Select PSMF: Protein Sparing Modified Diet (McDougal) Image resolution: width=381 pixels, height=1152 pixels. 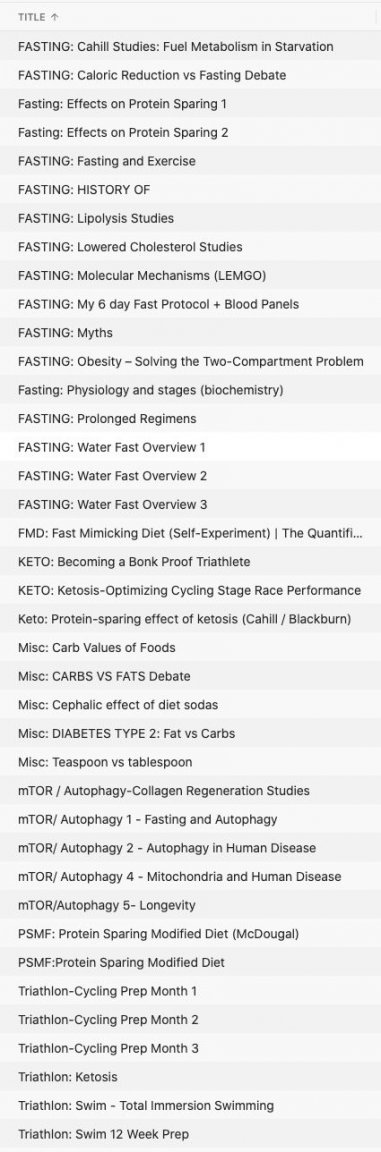coord(190,934)
